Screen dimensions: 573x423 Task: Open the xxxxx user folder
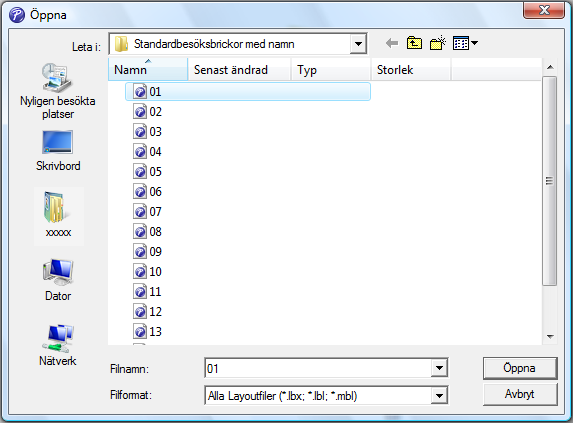pos(58,216)
